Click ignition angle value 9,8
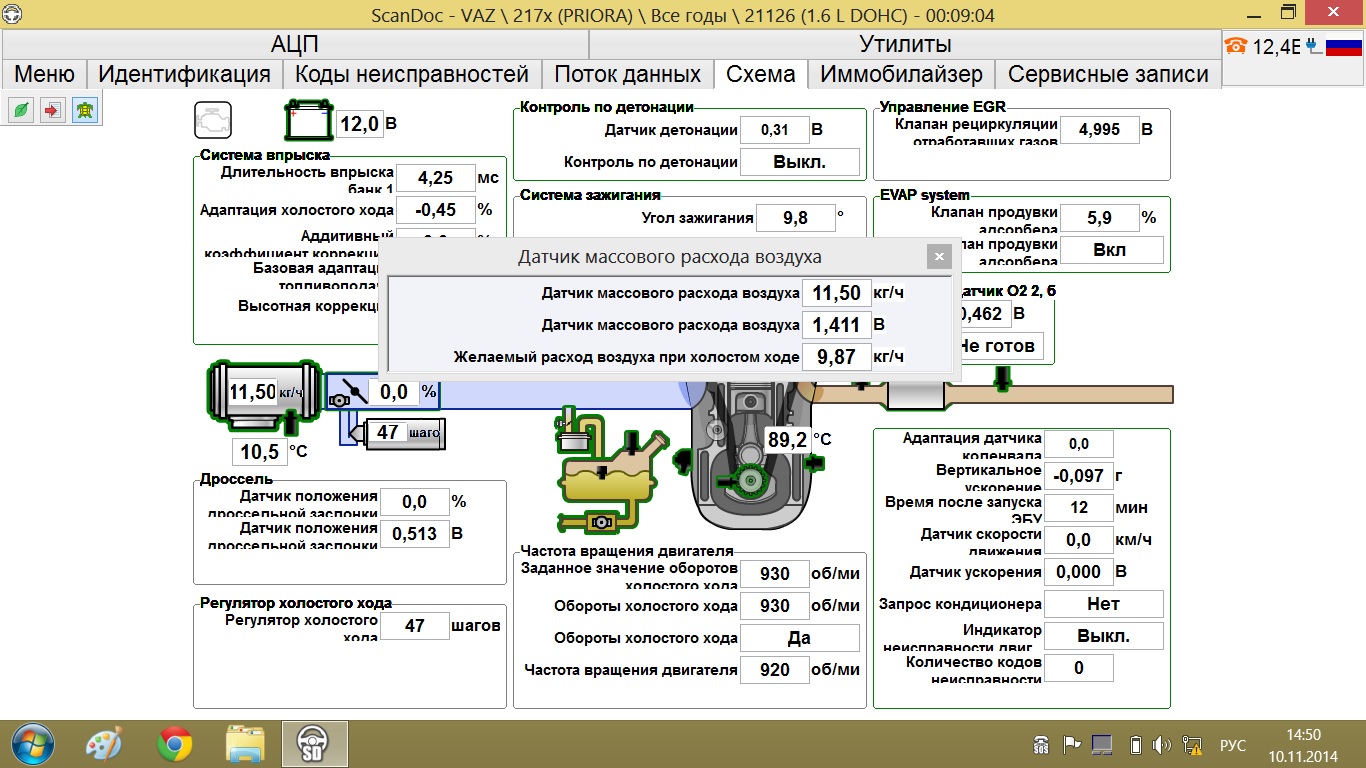This screenshot has height=768, width=1366. point(796,217)
